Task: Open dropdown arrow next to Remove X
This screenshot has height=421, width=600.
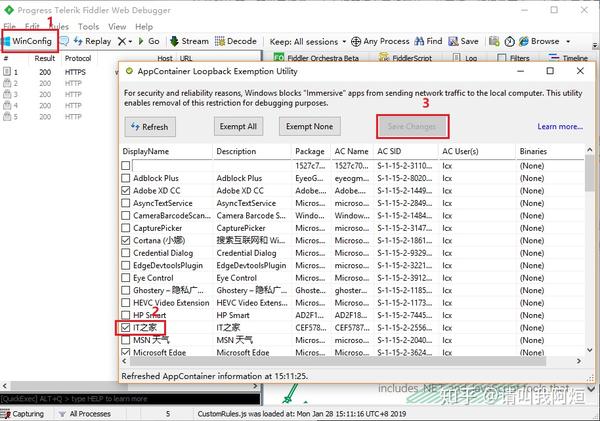Action: pyautogui.click(x=130, y=41)
